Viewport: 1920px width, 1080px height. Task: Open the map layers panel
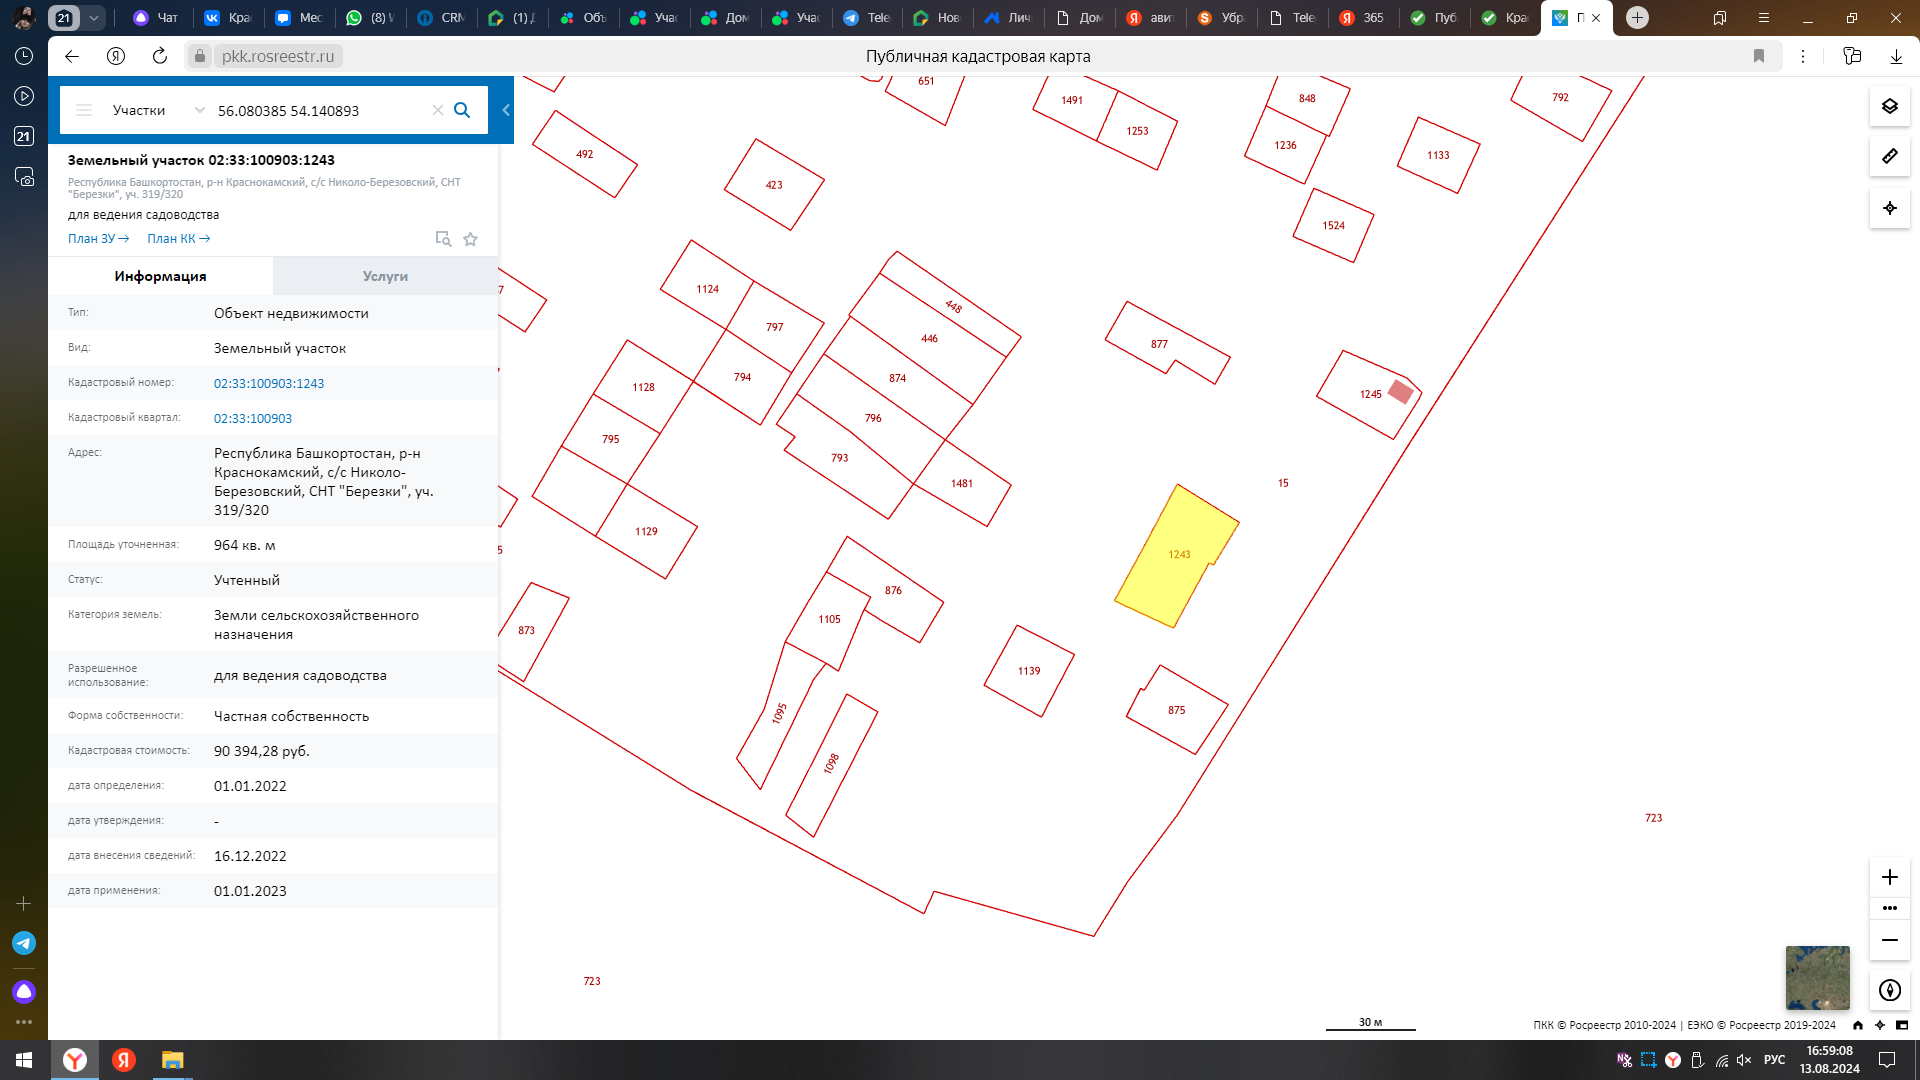pos(1889,106)
